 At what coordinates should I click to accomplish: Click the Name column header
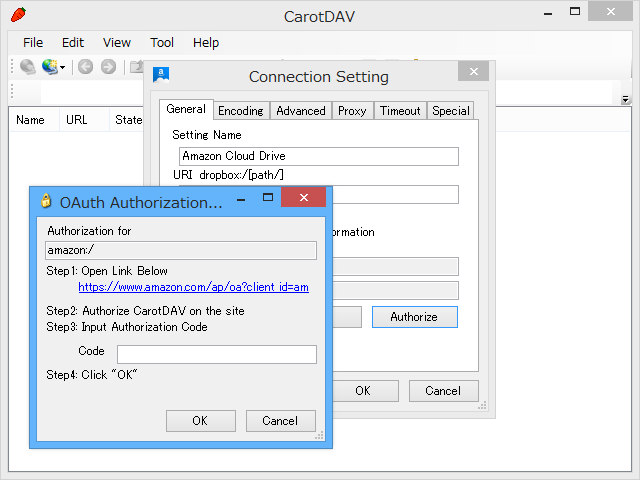(x=31, y=120)
